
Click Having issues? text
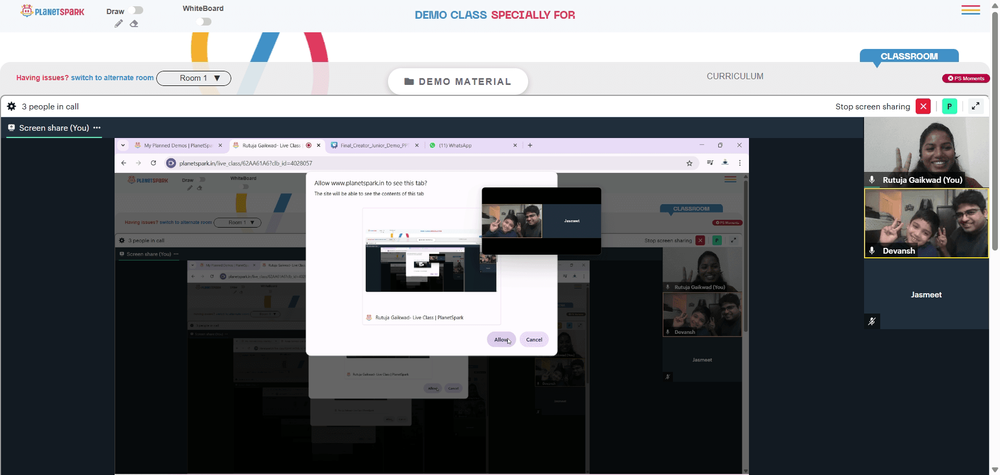click(x=42, y=78)
